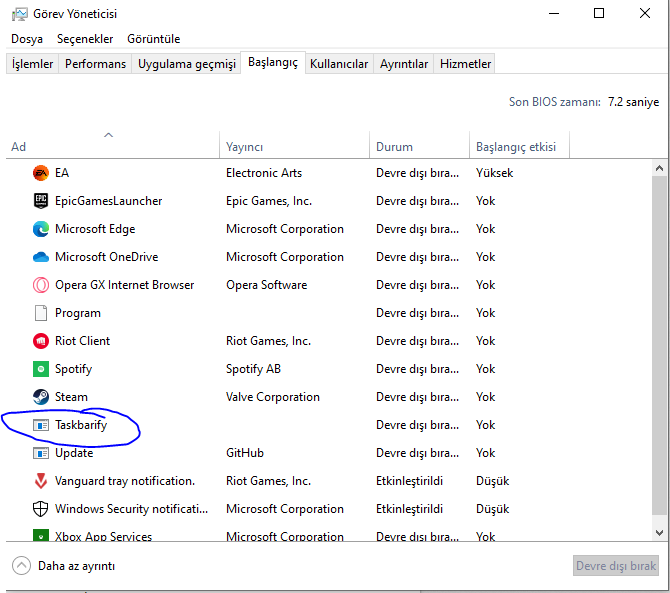Sort by the Ad column header
This screenshot has width=670, height=593.
click(113, 145)
